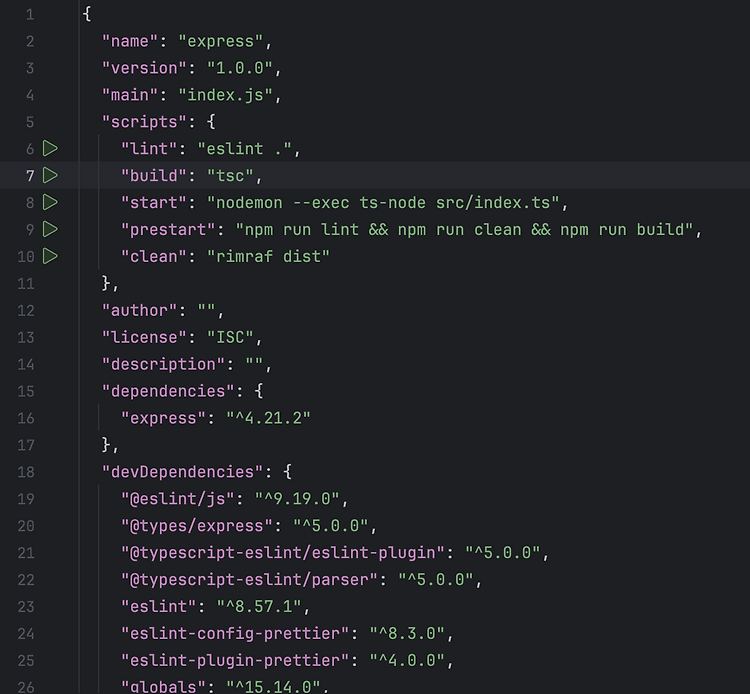Screen dimensions: 750x694
Task: Click the npm run lint && clean command value
Action: (464, 230)
